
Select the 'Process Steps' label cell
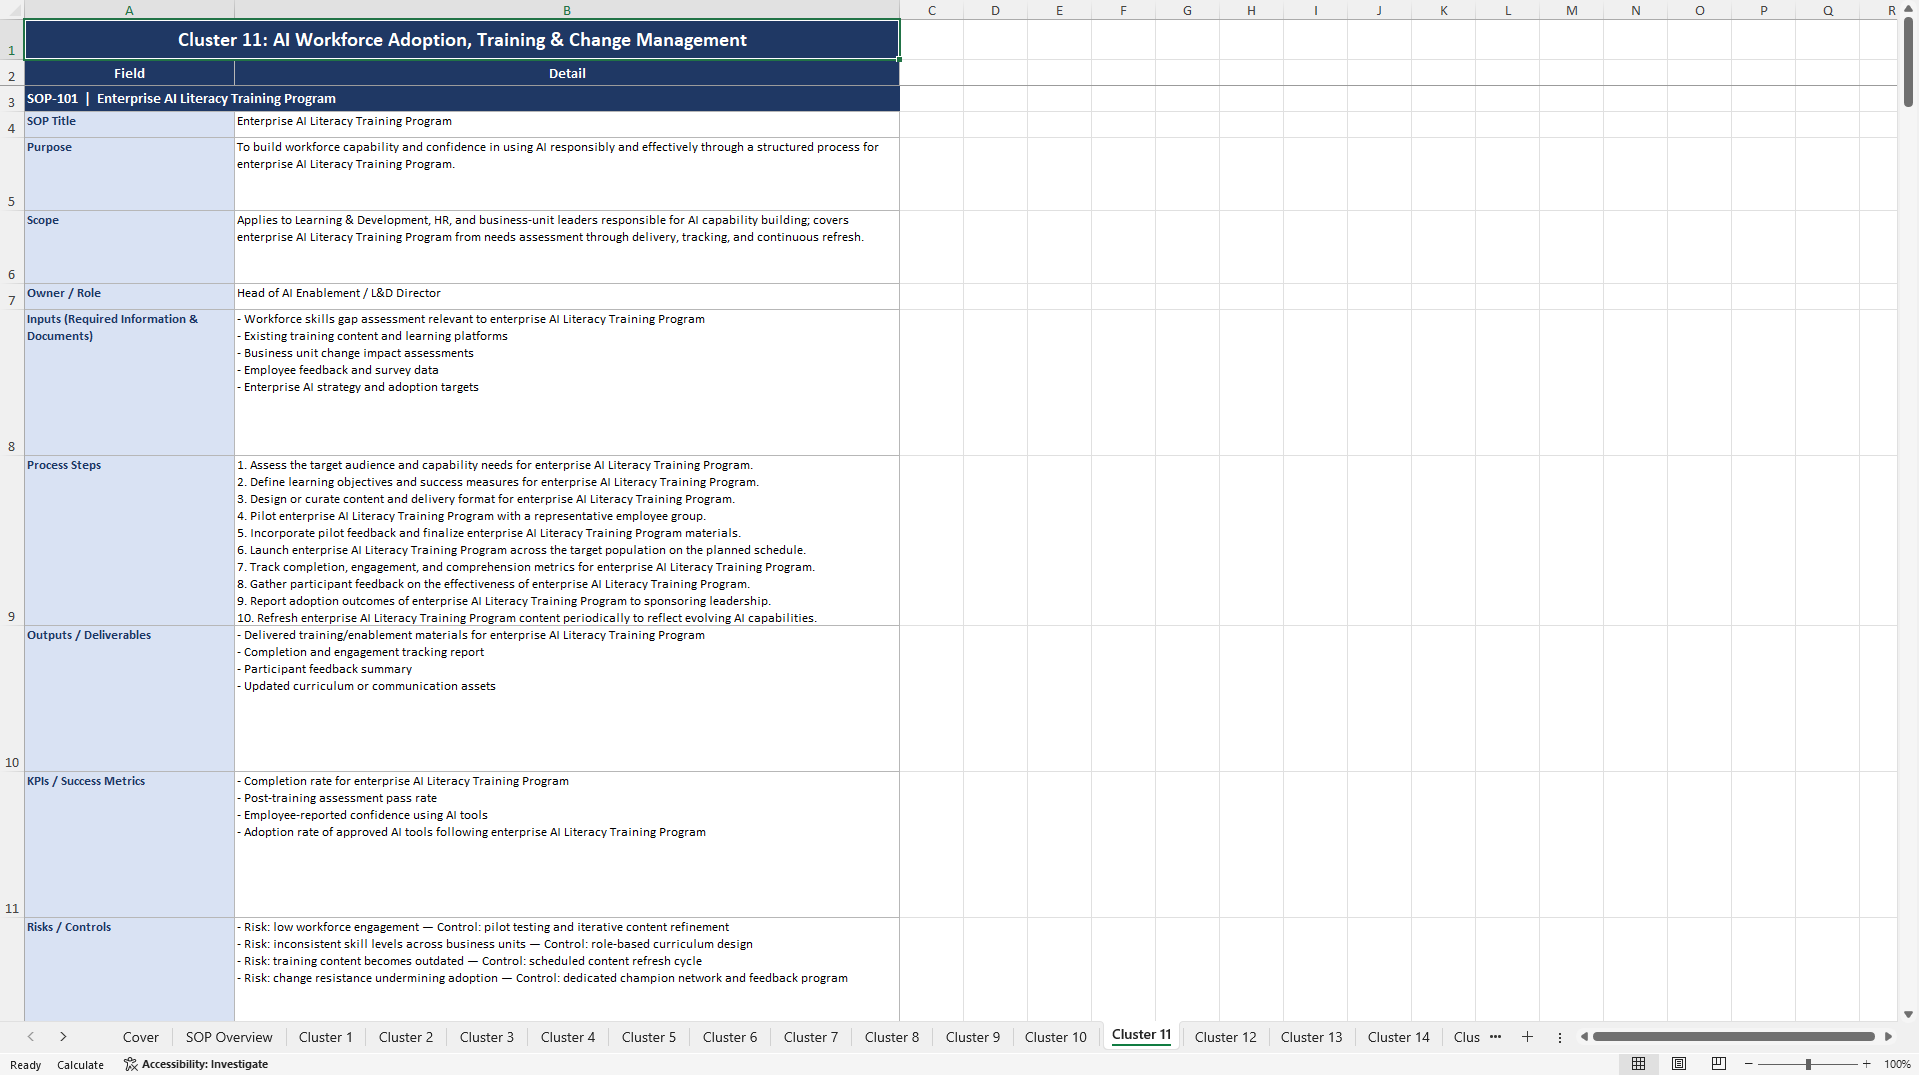point(129,541)
